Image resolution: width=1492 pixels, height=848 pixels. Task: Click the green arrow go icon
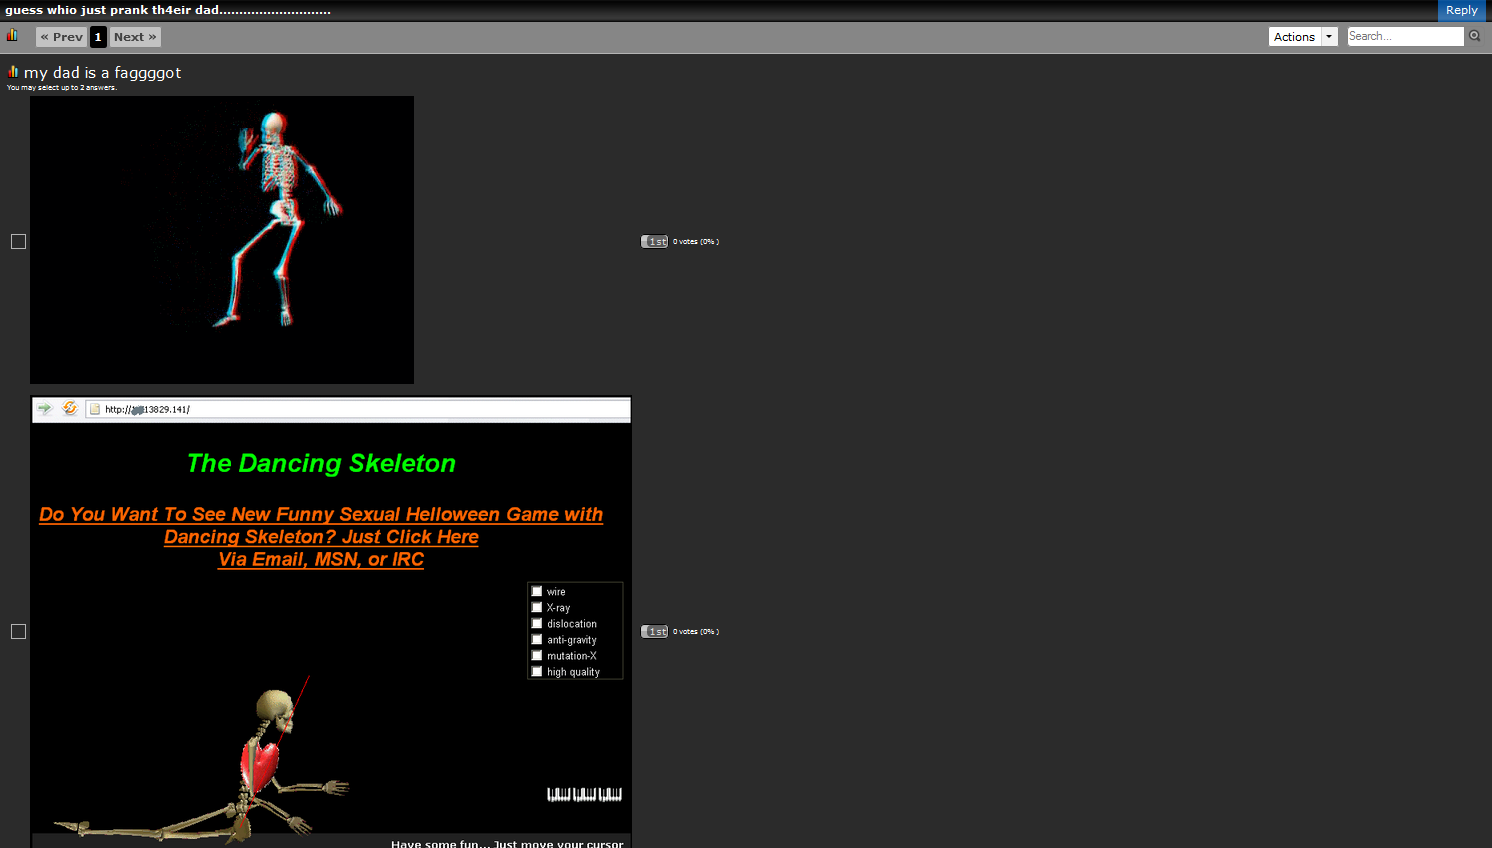[x=45, y=409]
